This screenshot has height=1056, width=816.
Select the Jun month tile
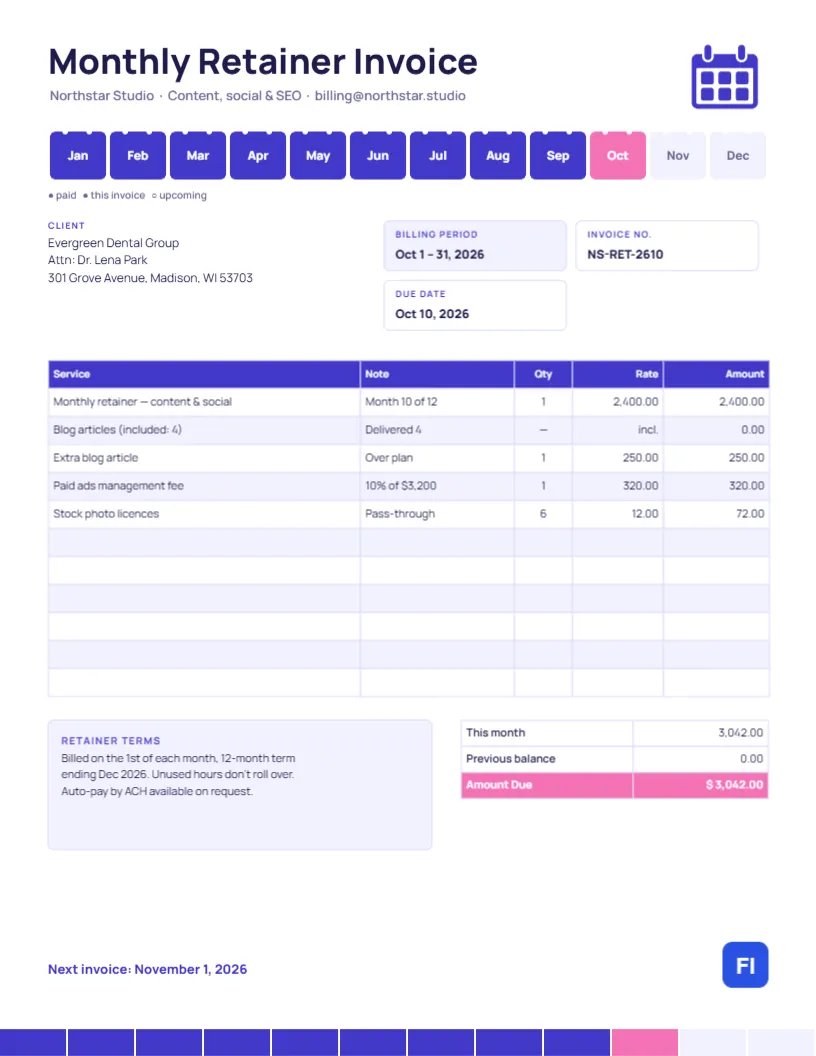click(x=378, y=156)
